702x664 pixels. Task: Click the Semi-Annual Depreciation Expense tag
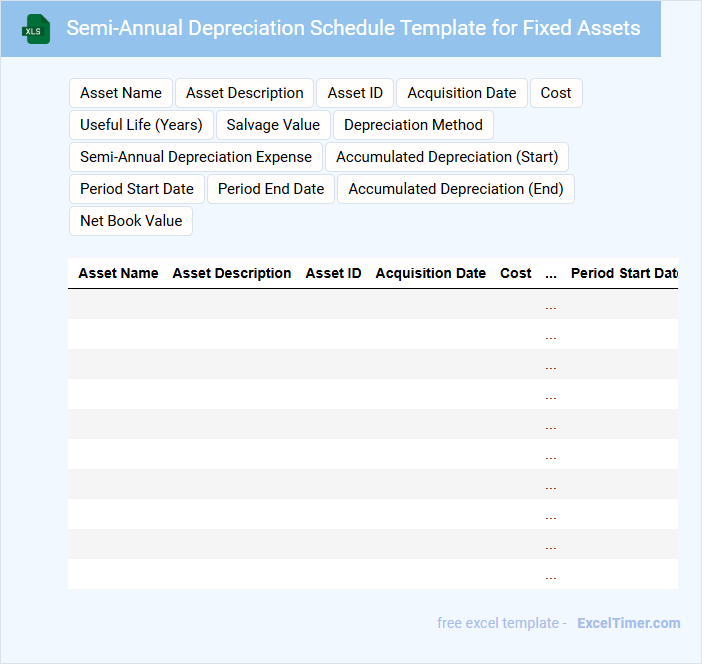(x=196, y=157)
